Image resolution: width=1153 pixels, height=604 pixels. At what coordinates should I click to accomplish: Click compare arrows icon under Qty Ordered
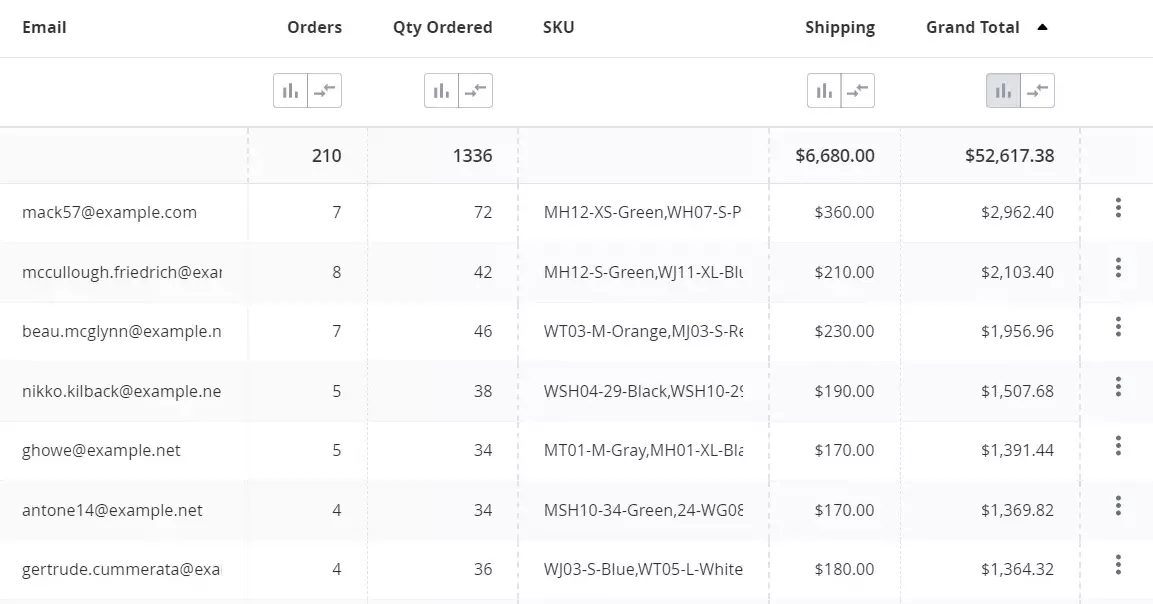click(475, 91)
